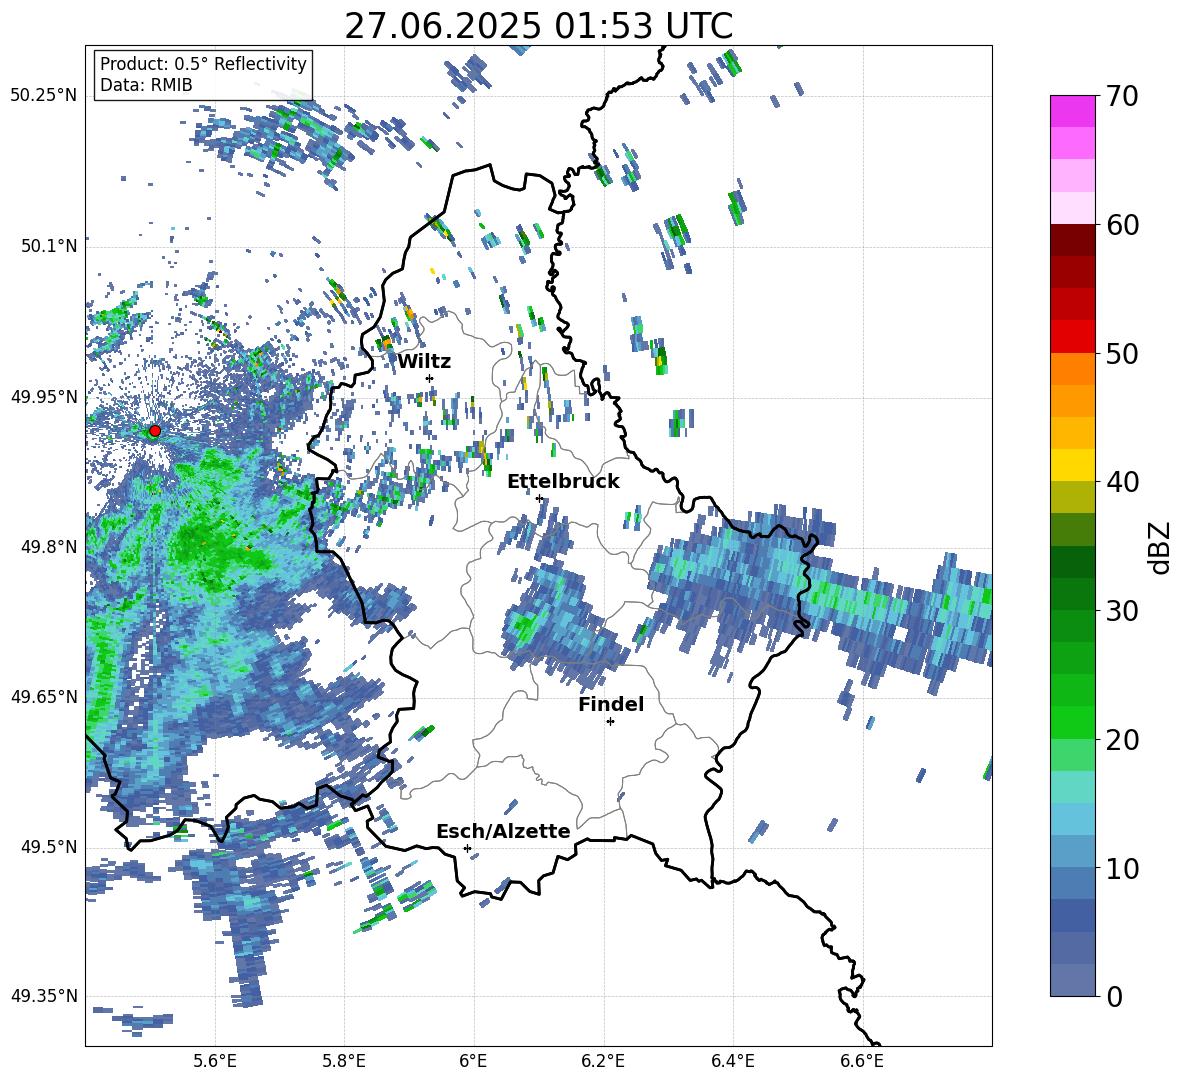The image size is (1184, 1081).
Task: Click the Esch/Alzette city label
Action: click(503, 831)
